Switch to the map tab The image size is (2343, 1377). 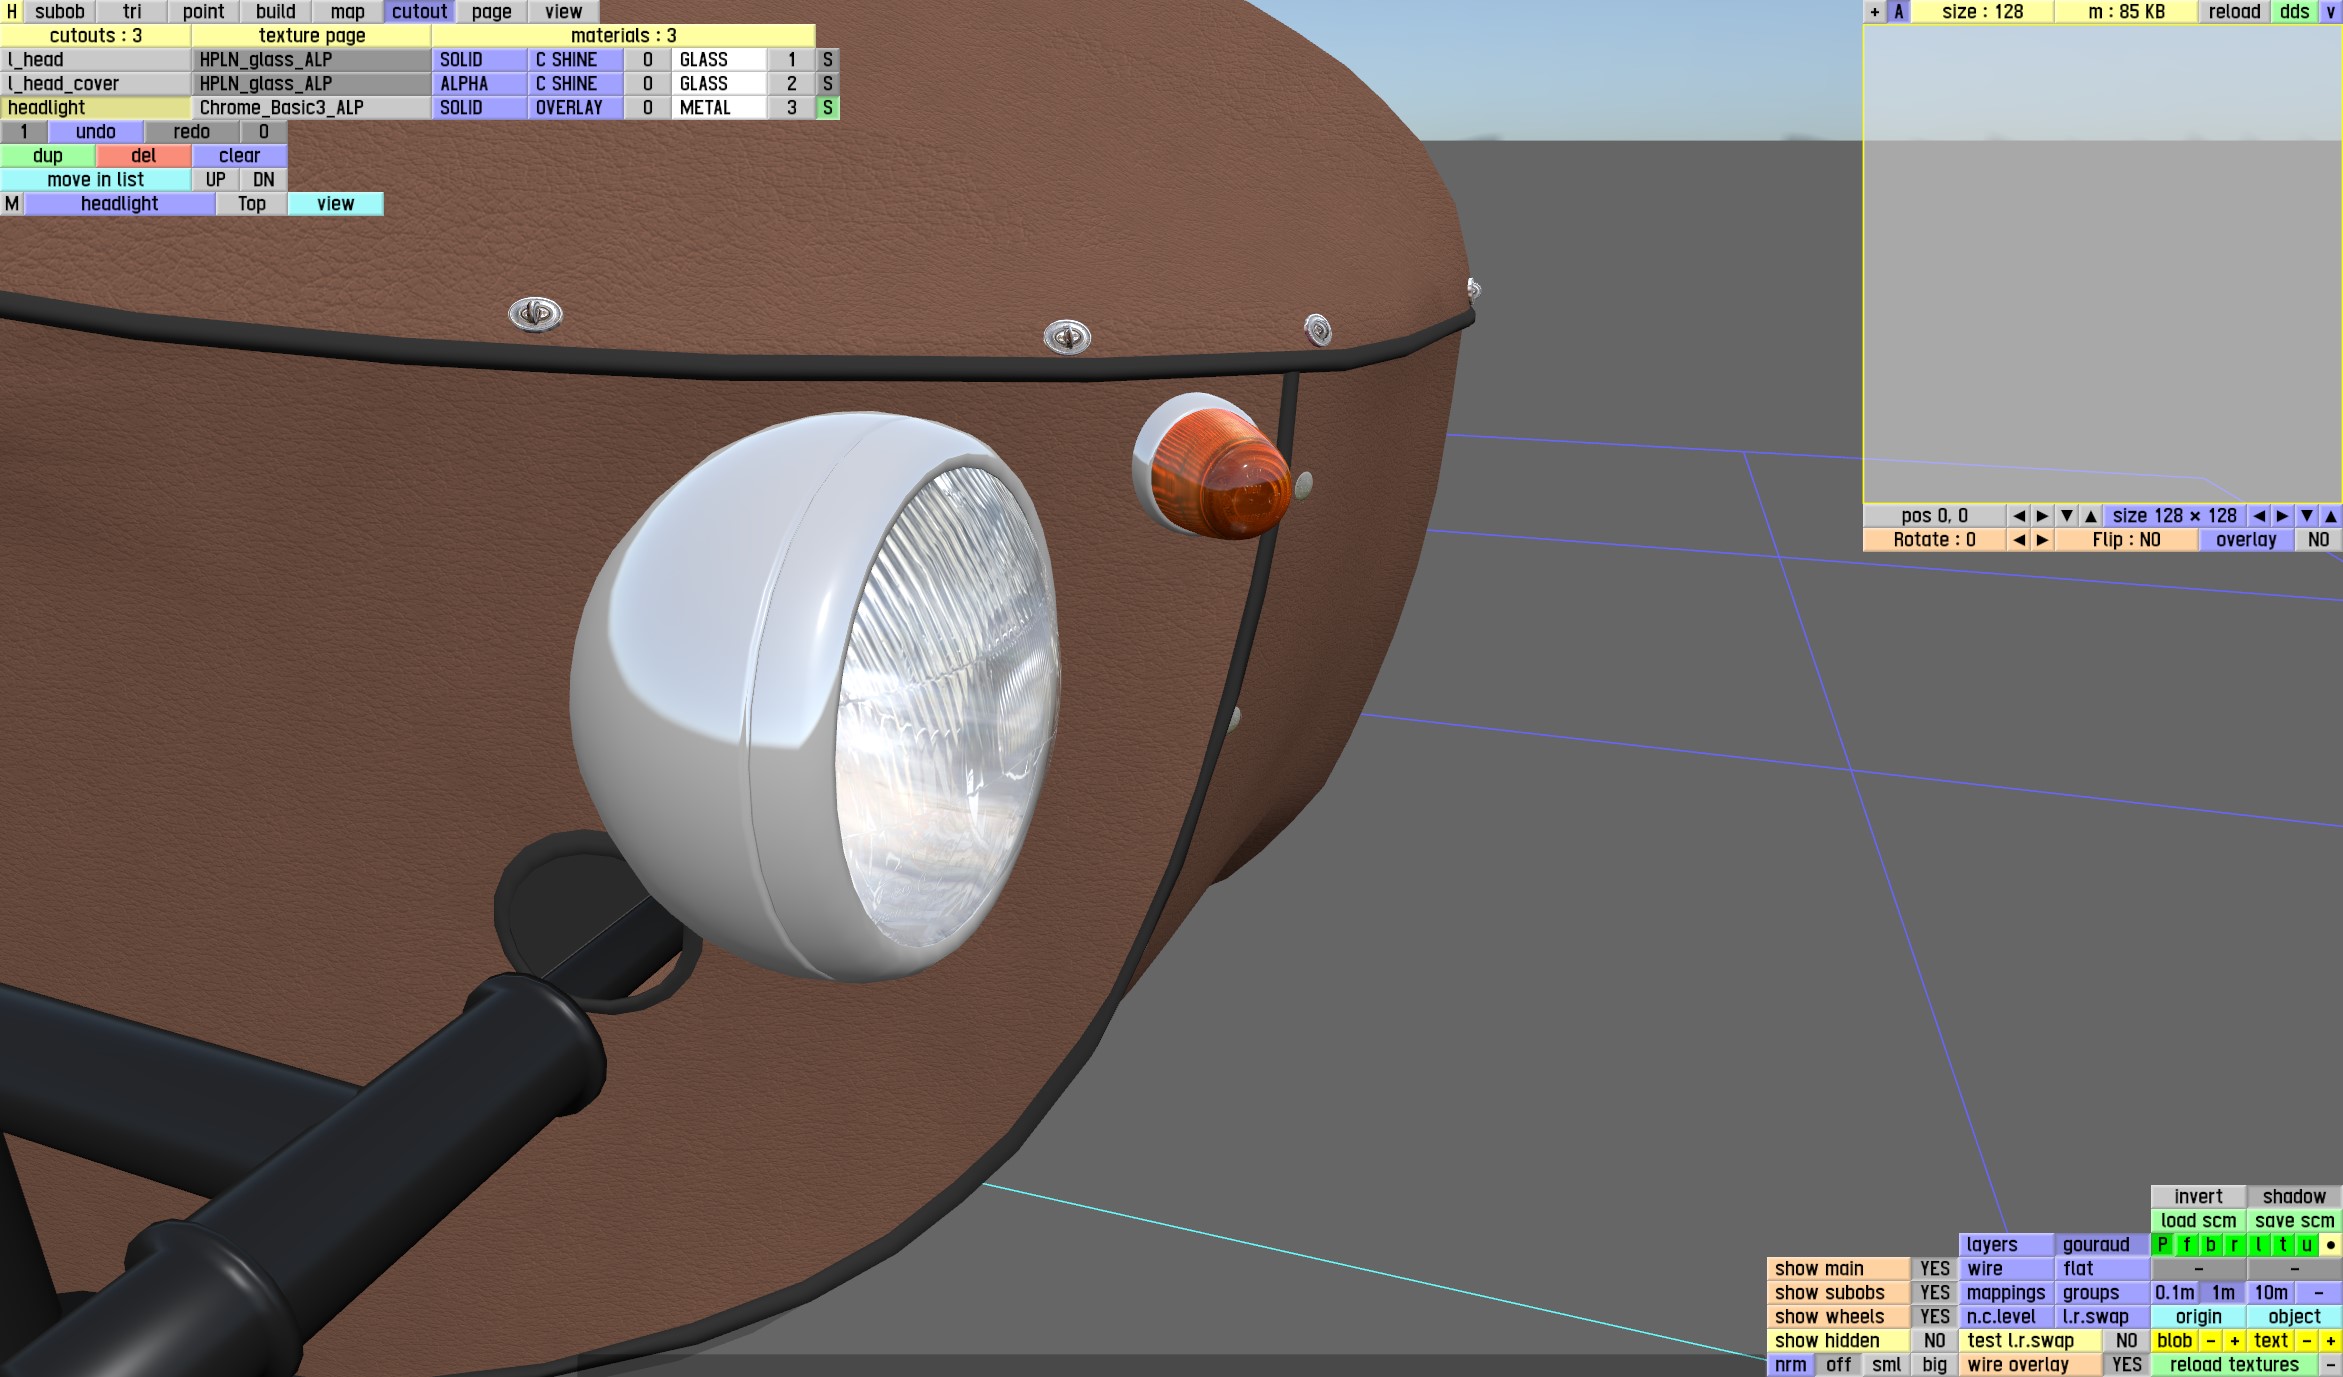[x=347, y=12]
